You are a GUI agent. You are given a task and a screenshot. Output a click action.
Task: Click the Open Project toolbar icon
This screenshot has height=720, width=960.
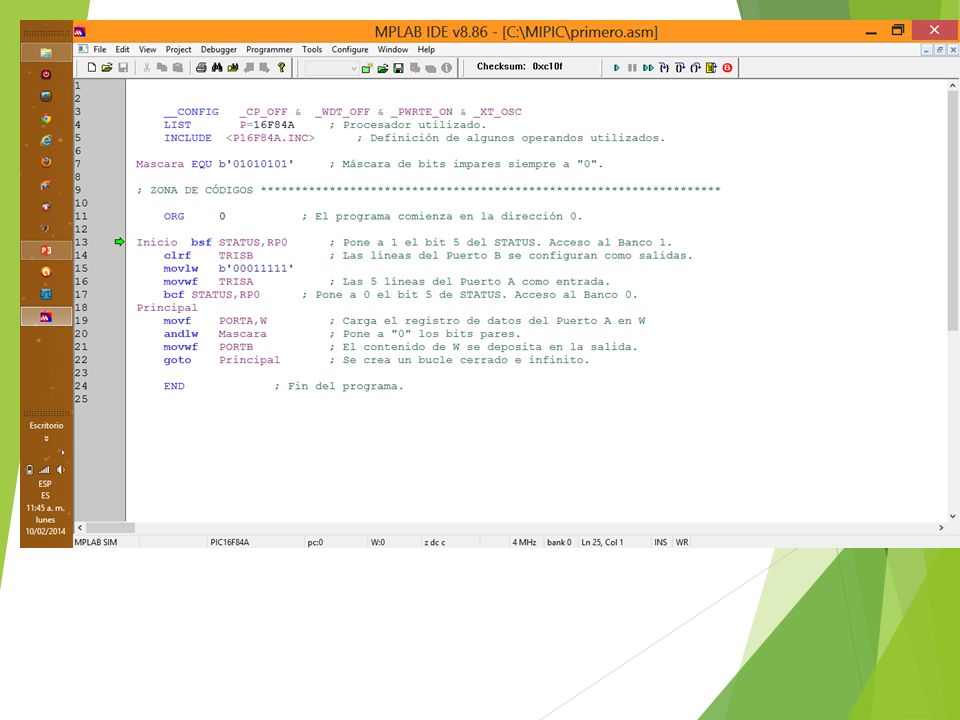point(383,68)
